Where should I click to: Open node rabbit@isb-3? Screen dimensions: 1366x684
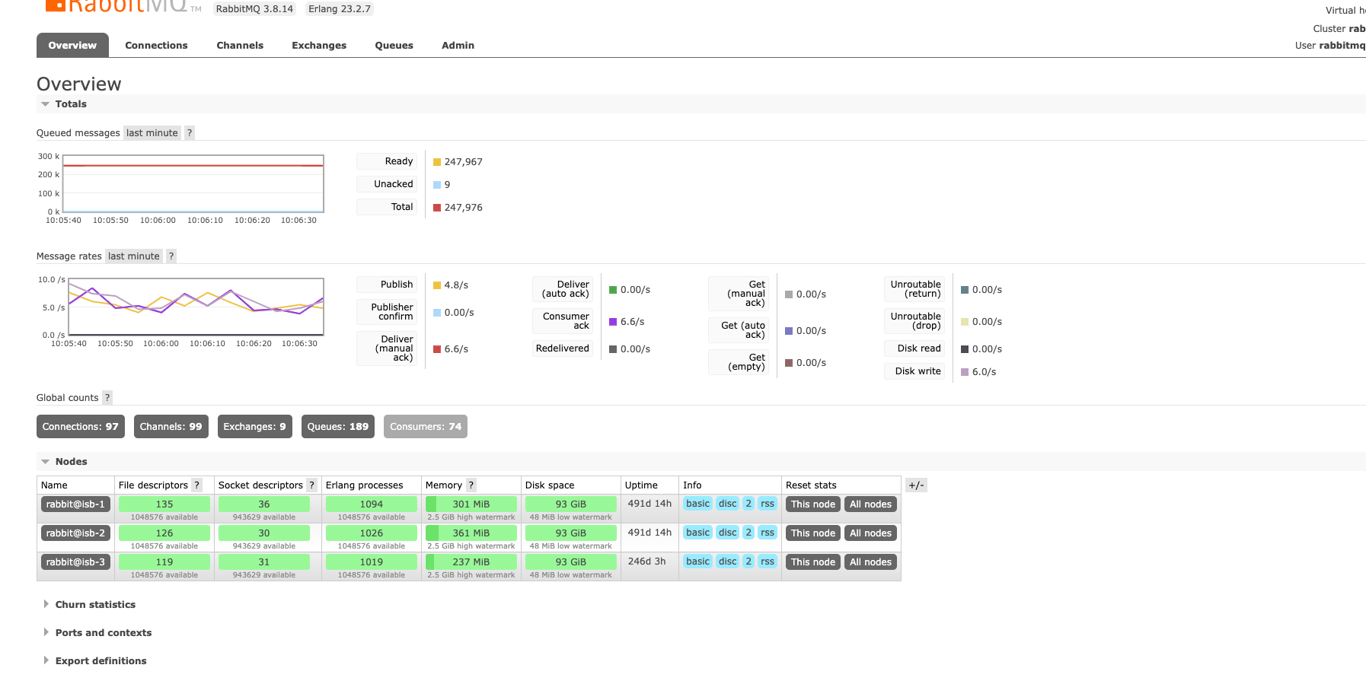coord(75,562)
